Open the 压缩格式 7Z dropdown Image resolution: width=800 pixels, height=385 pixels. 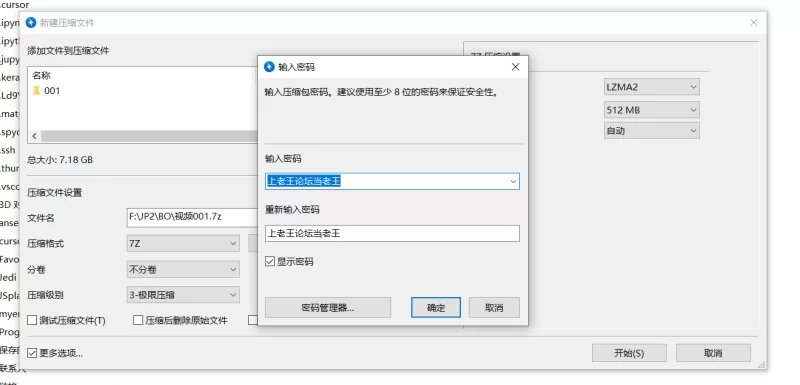pos(183,244)
